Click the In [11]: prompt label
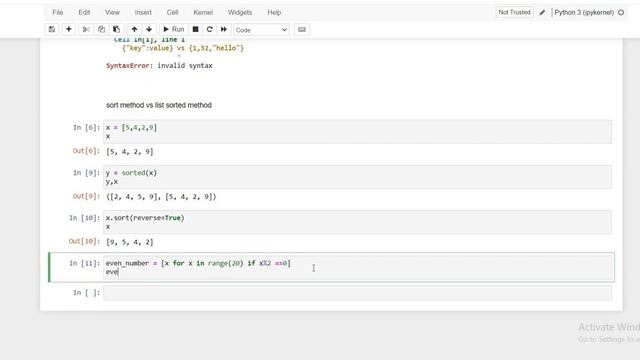Viewport: 640px width, 360px height. point(84,263)
